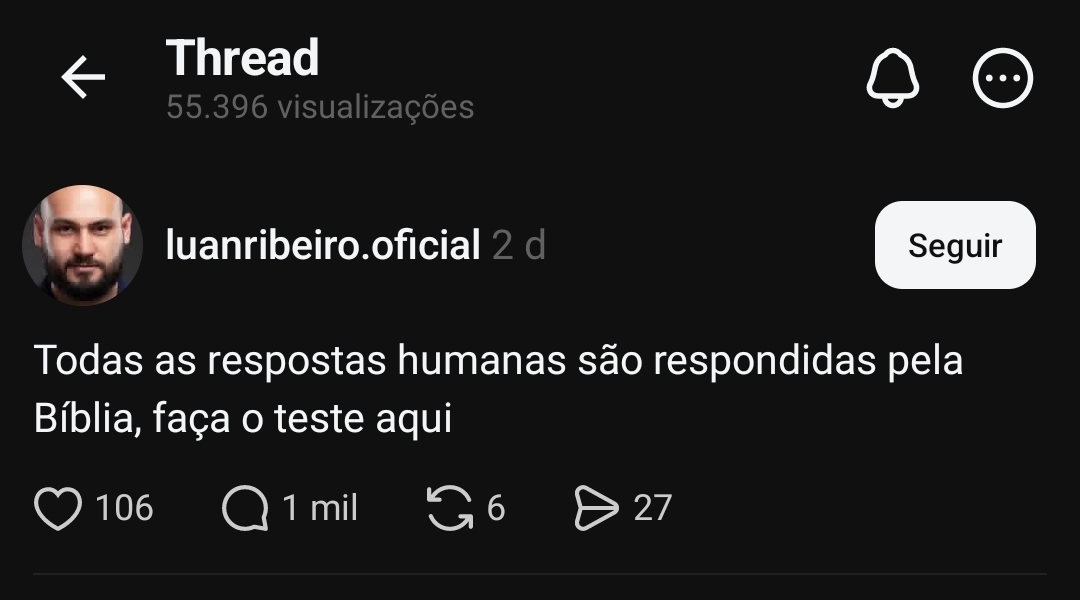Open the three-dot more options menu
1080x600 pixels.
coord(1002,78)
